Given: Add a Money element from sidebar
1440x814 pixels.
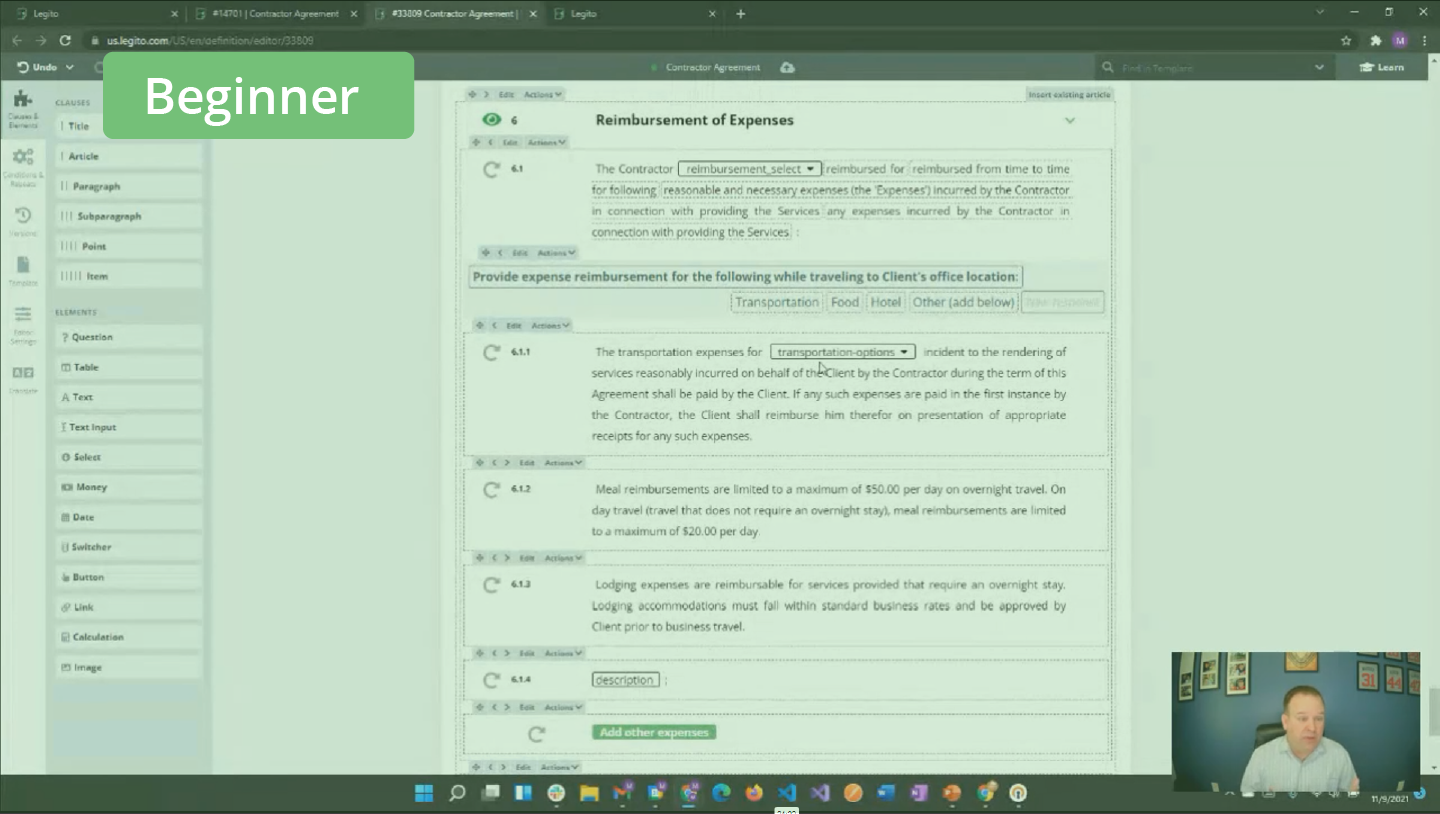Looking at the screenshot, I should click(x=130, y=487).
